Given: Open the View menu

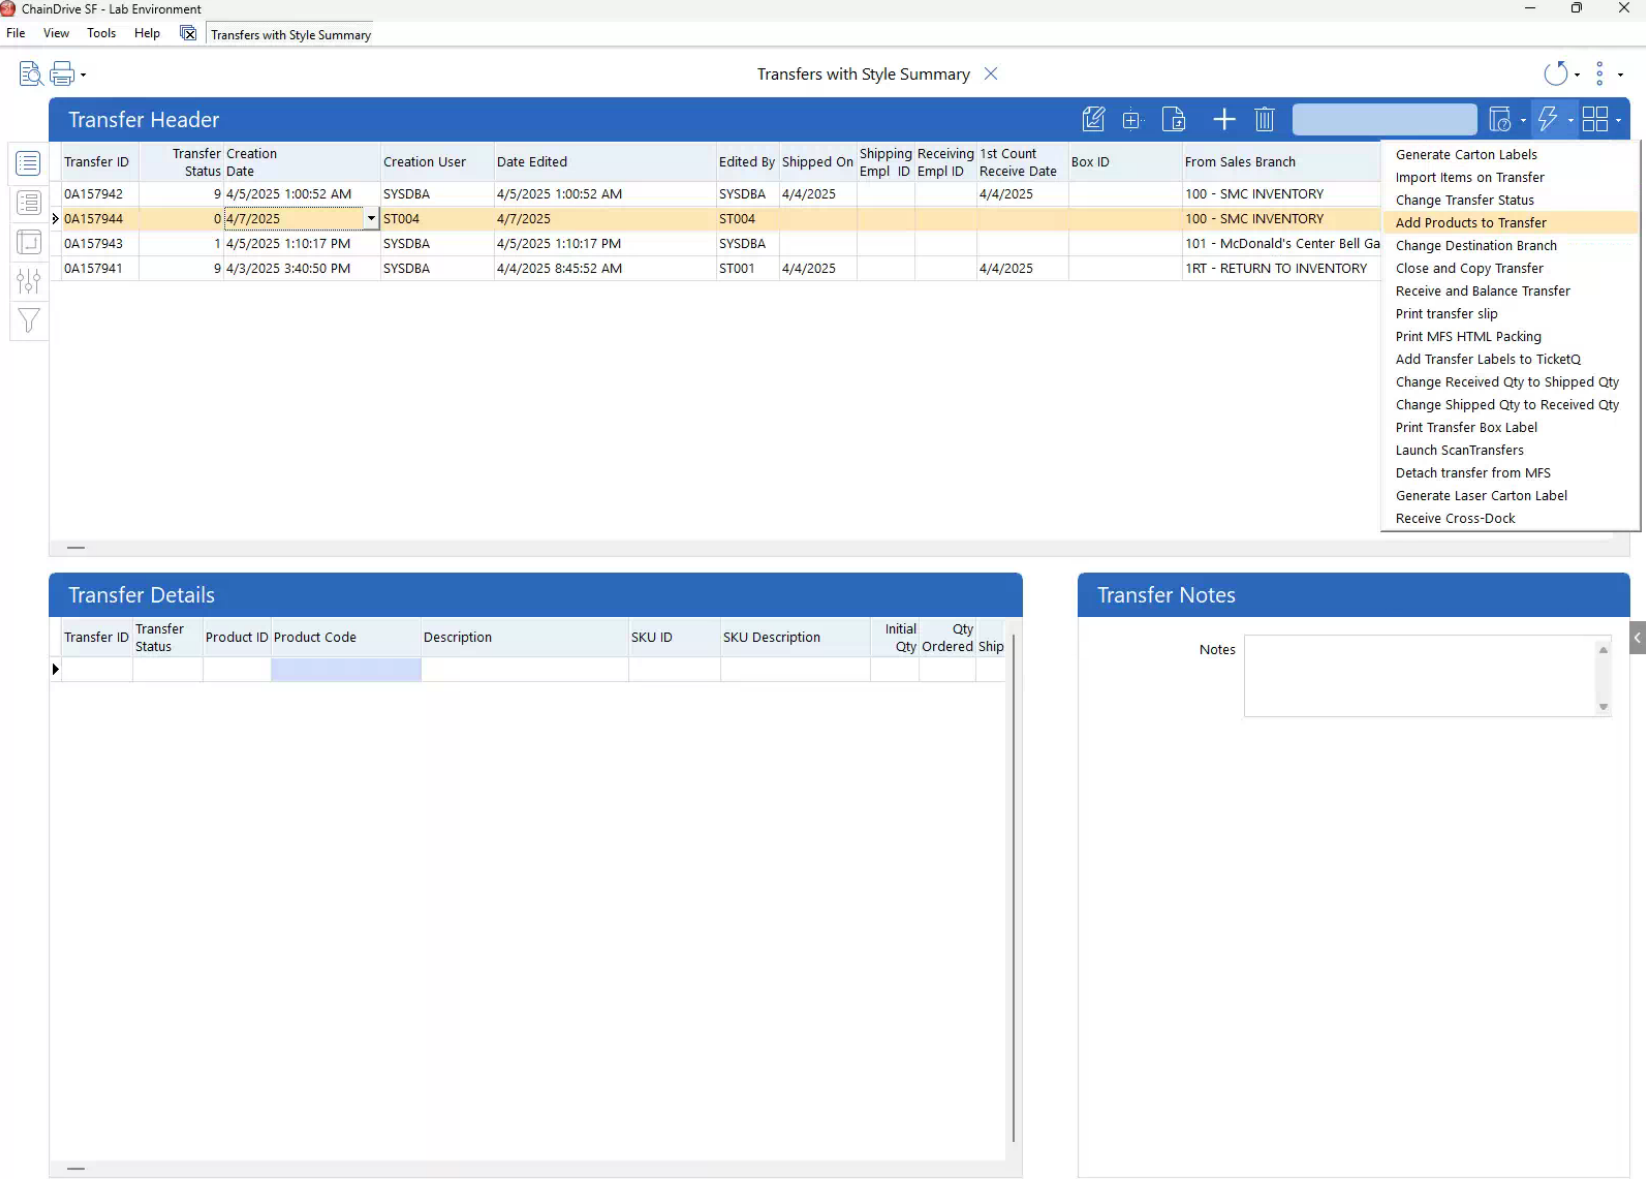Looking at the screenshot, I should (x=56, y=33).
